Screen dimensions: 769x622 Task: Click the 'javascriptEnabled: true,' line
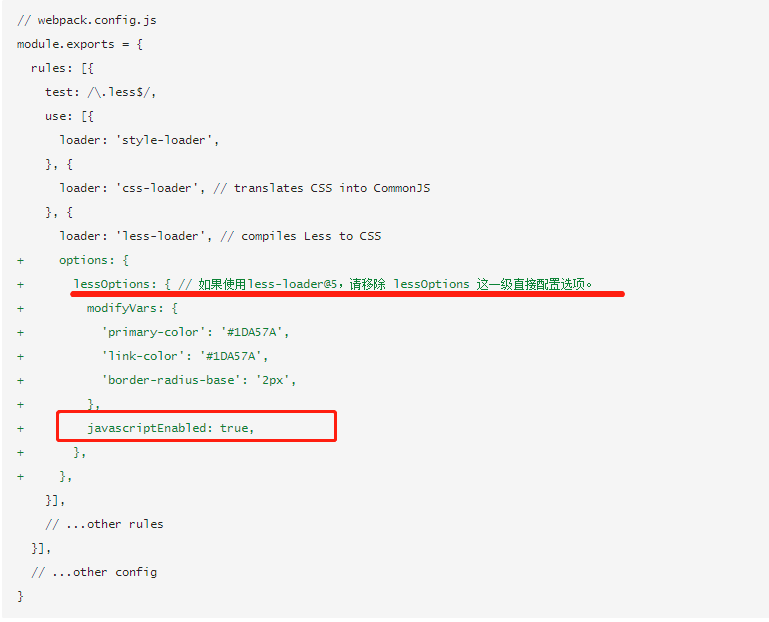(171, 428)
